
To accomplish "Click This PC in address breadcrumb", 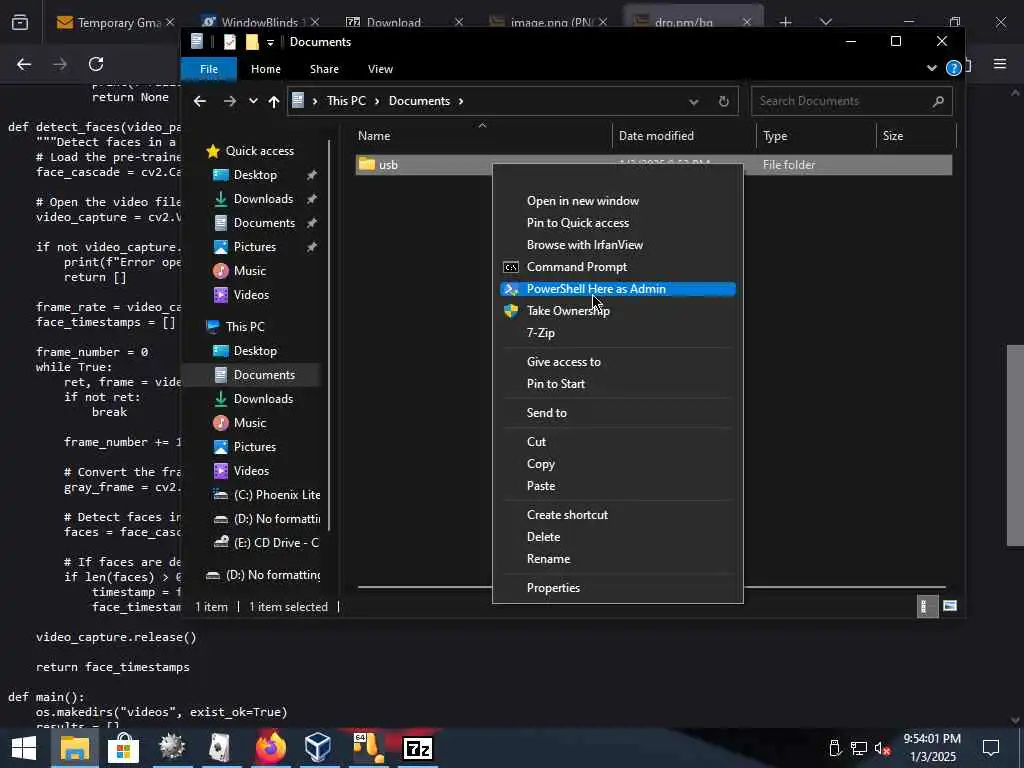I will 346,101.
